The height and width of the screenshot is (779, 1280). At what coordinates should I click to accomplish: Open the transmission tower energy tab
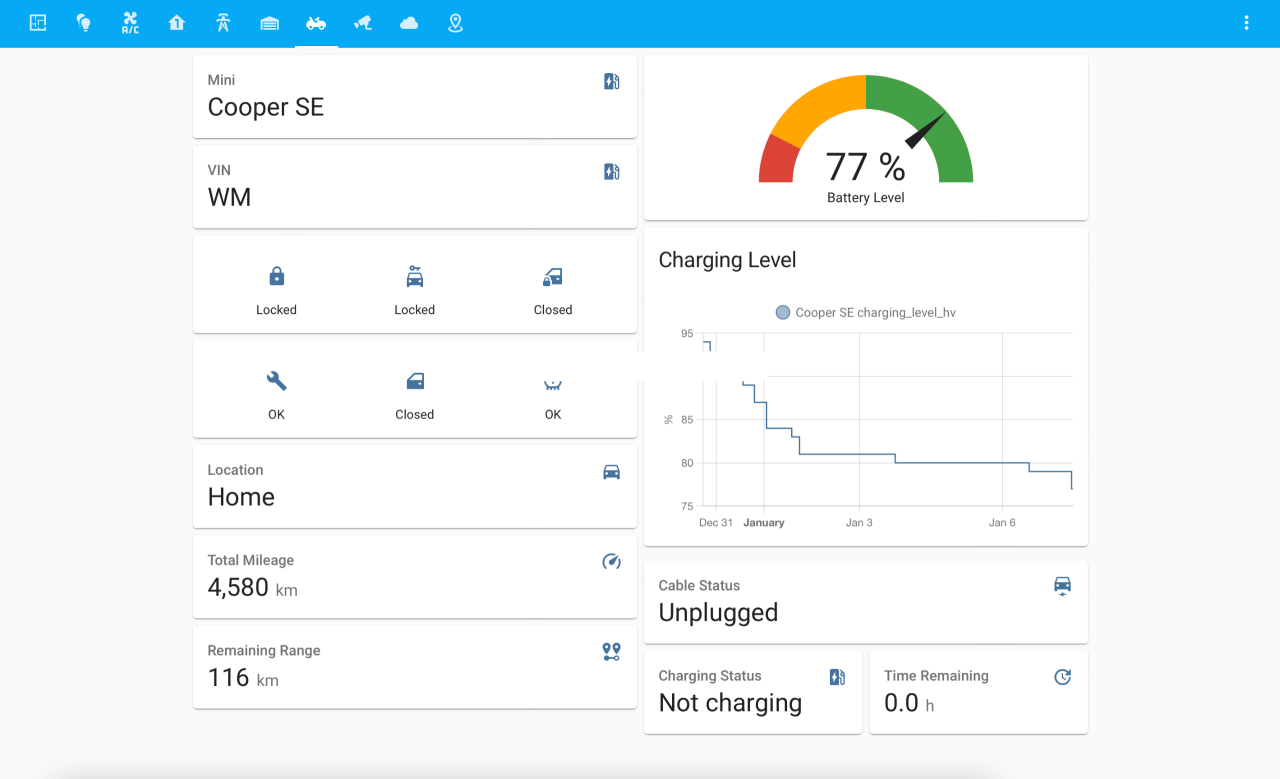223,23
